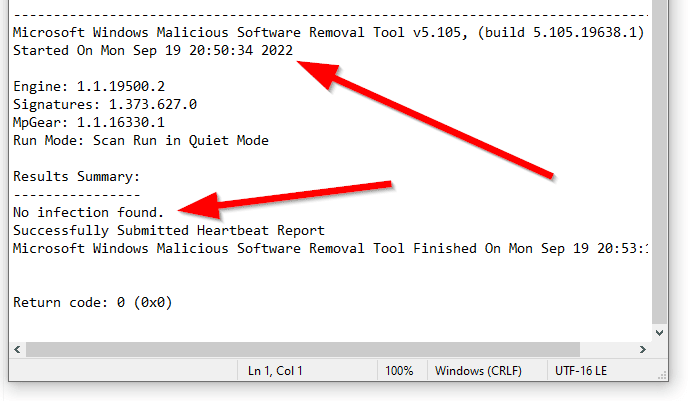Click the 'Return code: 0 (0x0)' line

coord(93,302)
